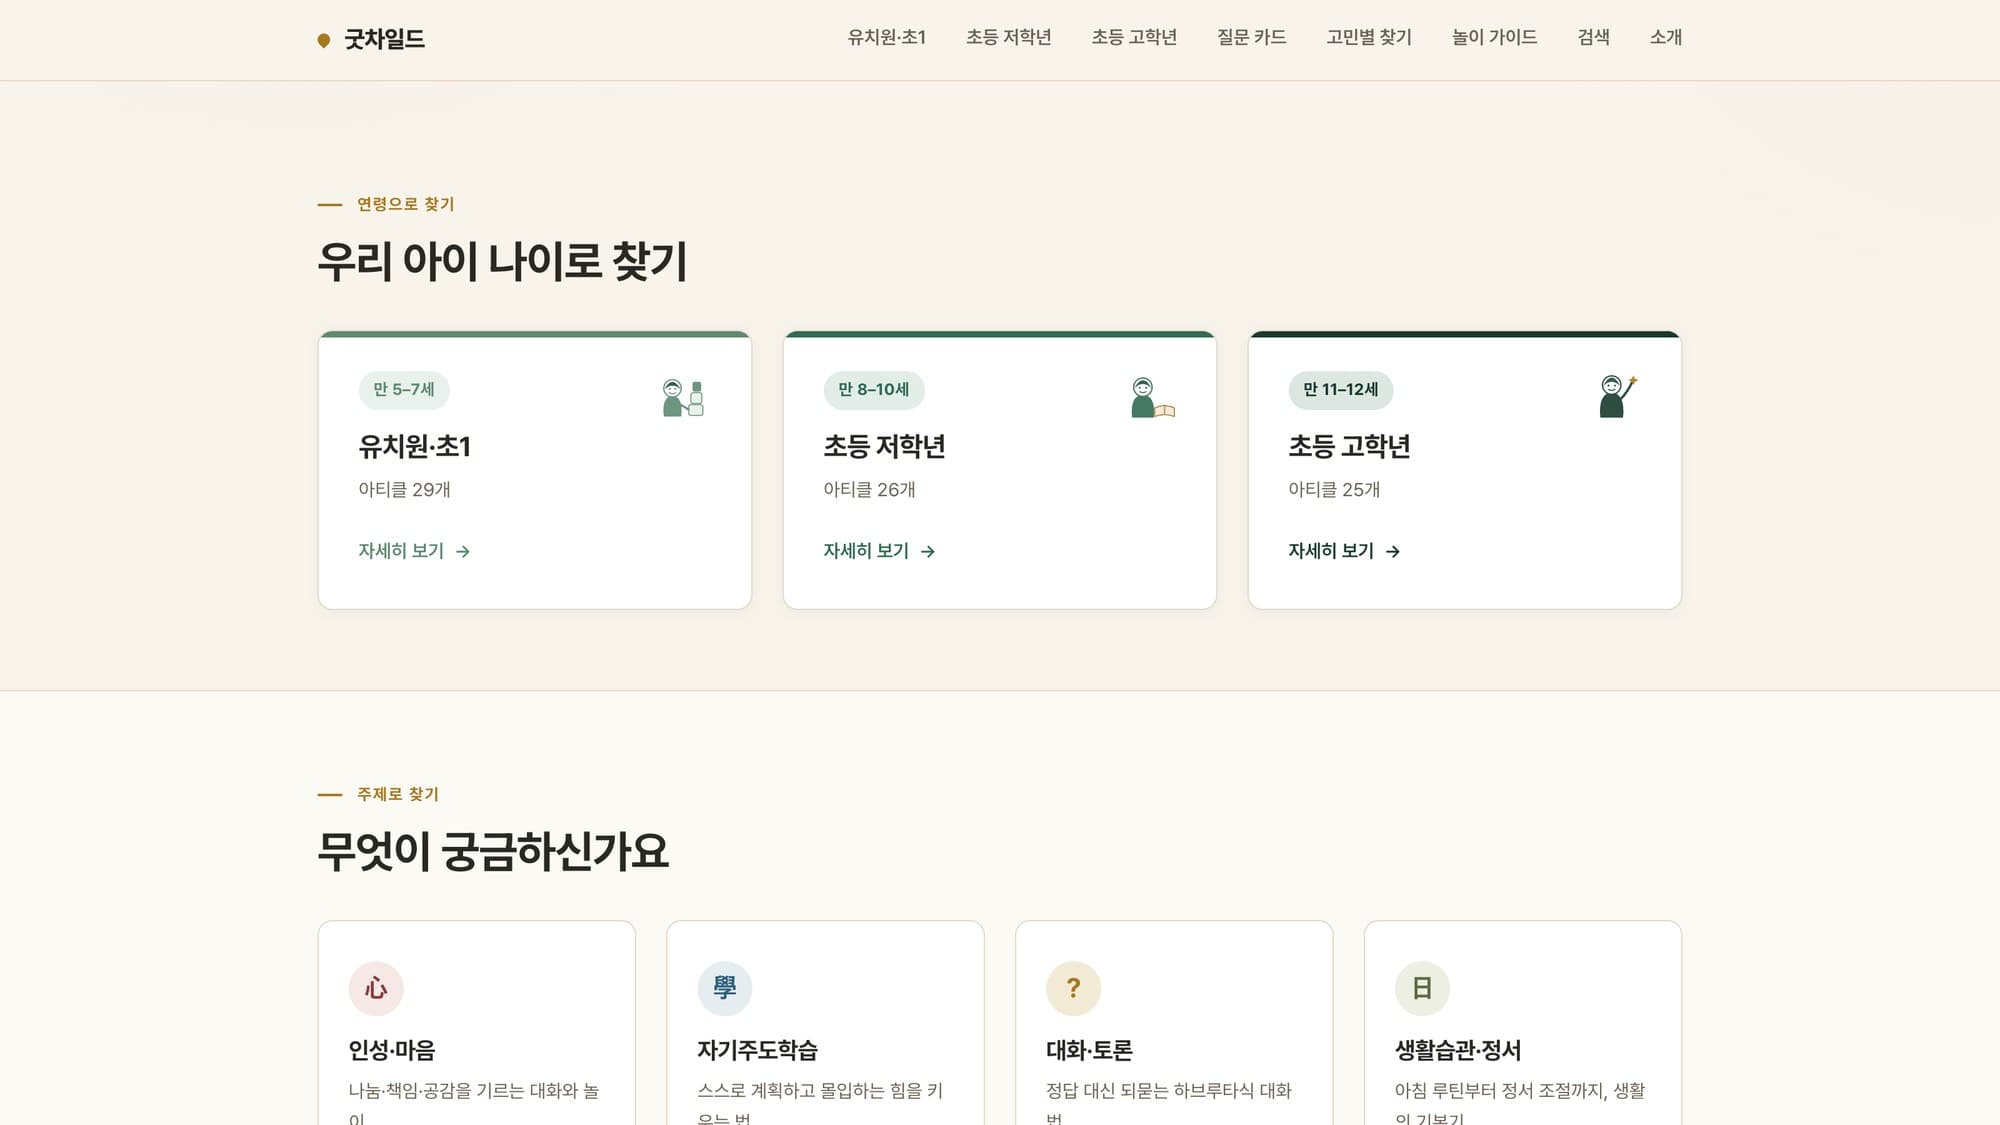Viewport: 2000px width, 1125px height.
Task: Open the 초등 저학년 nav menu item
Action: (x=1008, y=37)
